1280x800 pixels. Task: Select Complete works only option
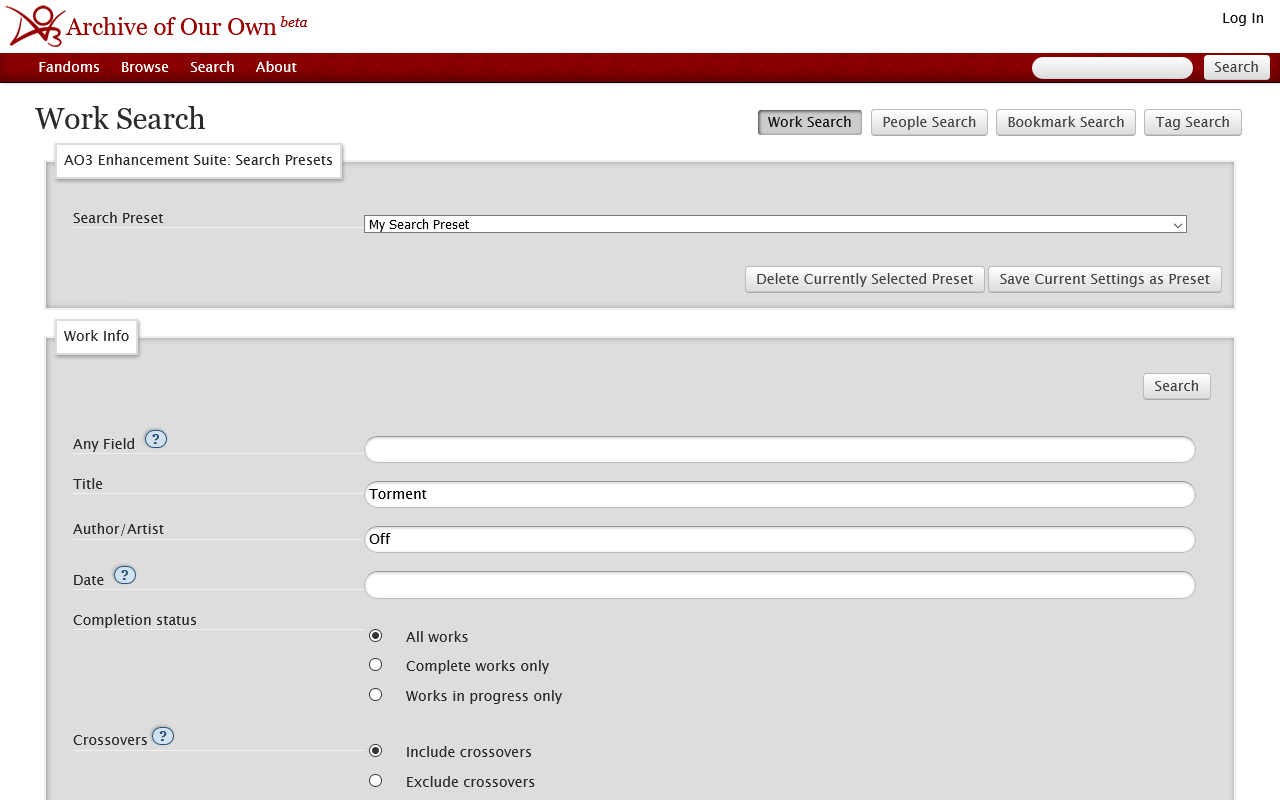click(x=375, y=665)
